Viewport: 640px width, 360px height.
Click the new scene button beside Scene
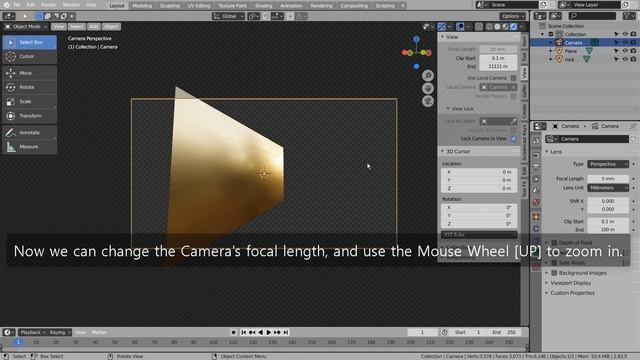(x=543, y=5)
